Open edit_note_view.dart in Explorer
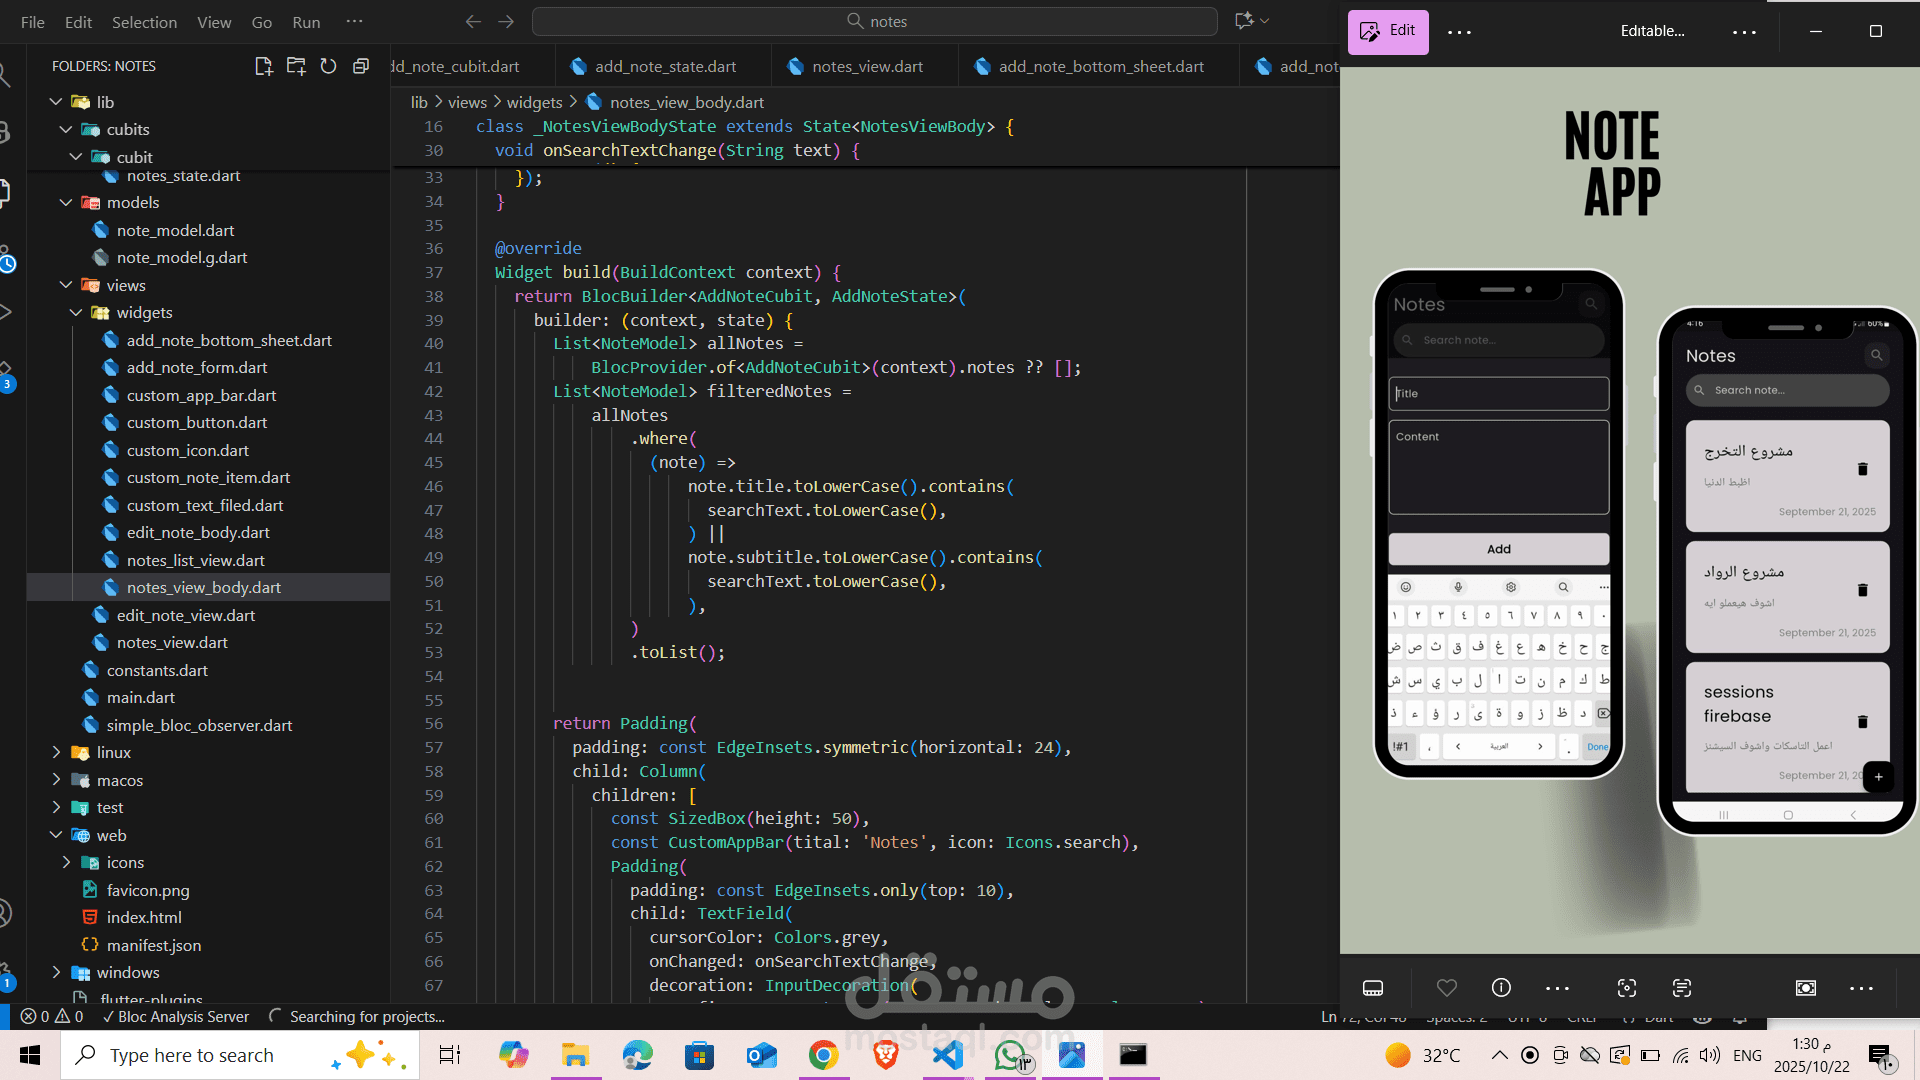The height and width of the screenshot is (1080, 1920). tap(185, 615)
